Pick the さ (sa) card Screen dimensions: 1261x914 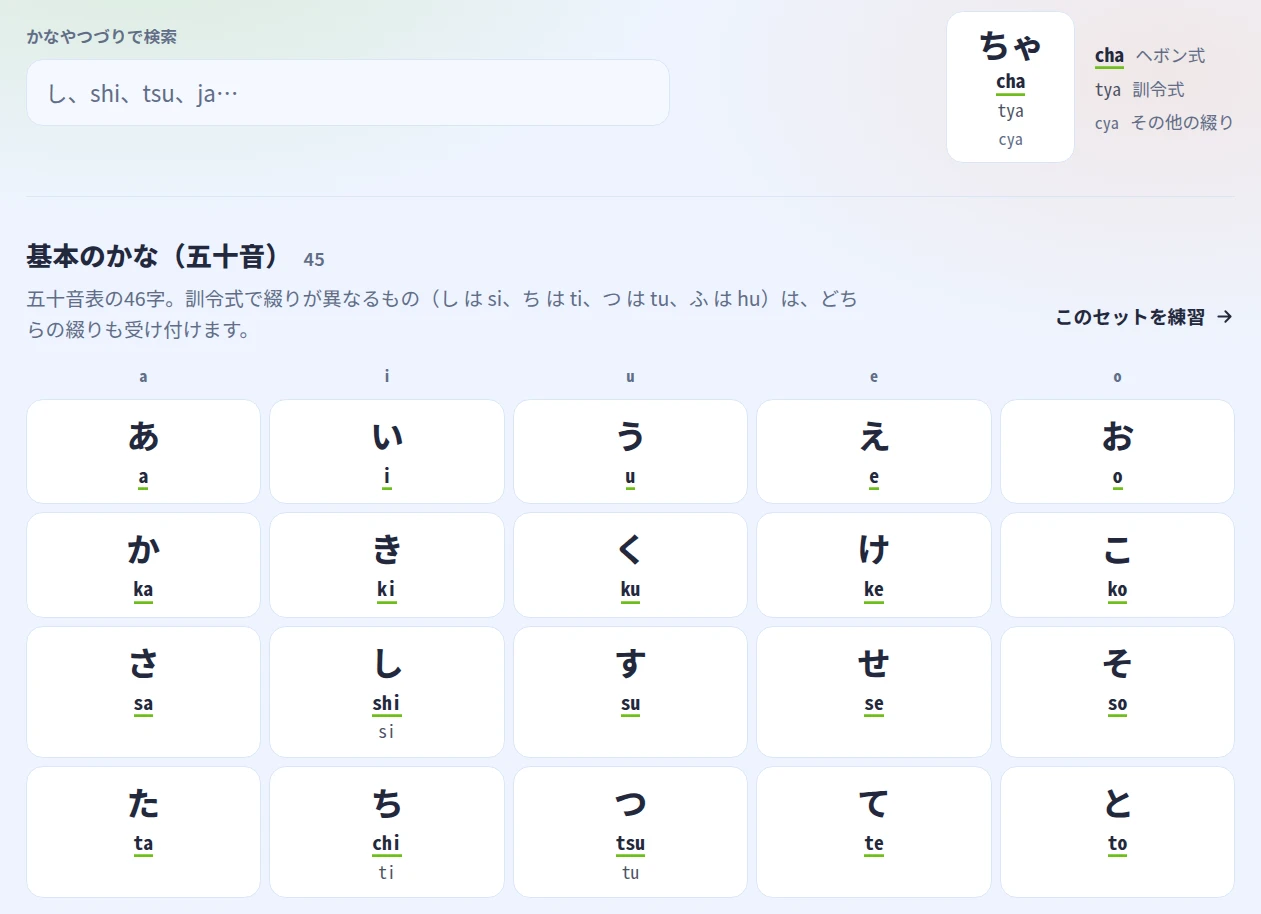click(x=143, y=692)
